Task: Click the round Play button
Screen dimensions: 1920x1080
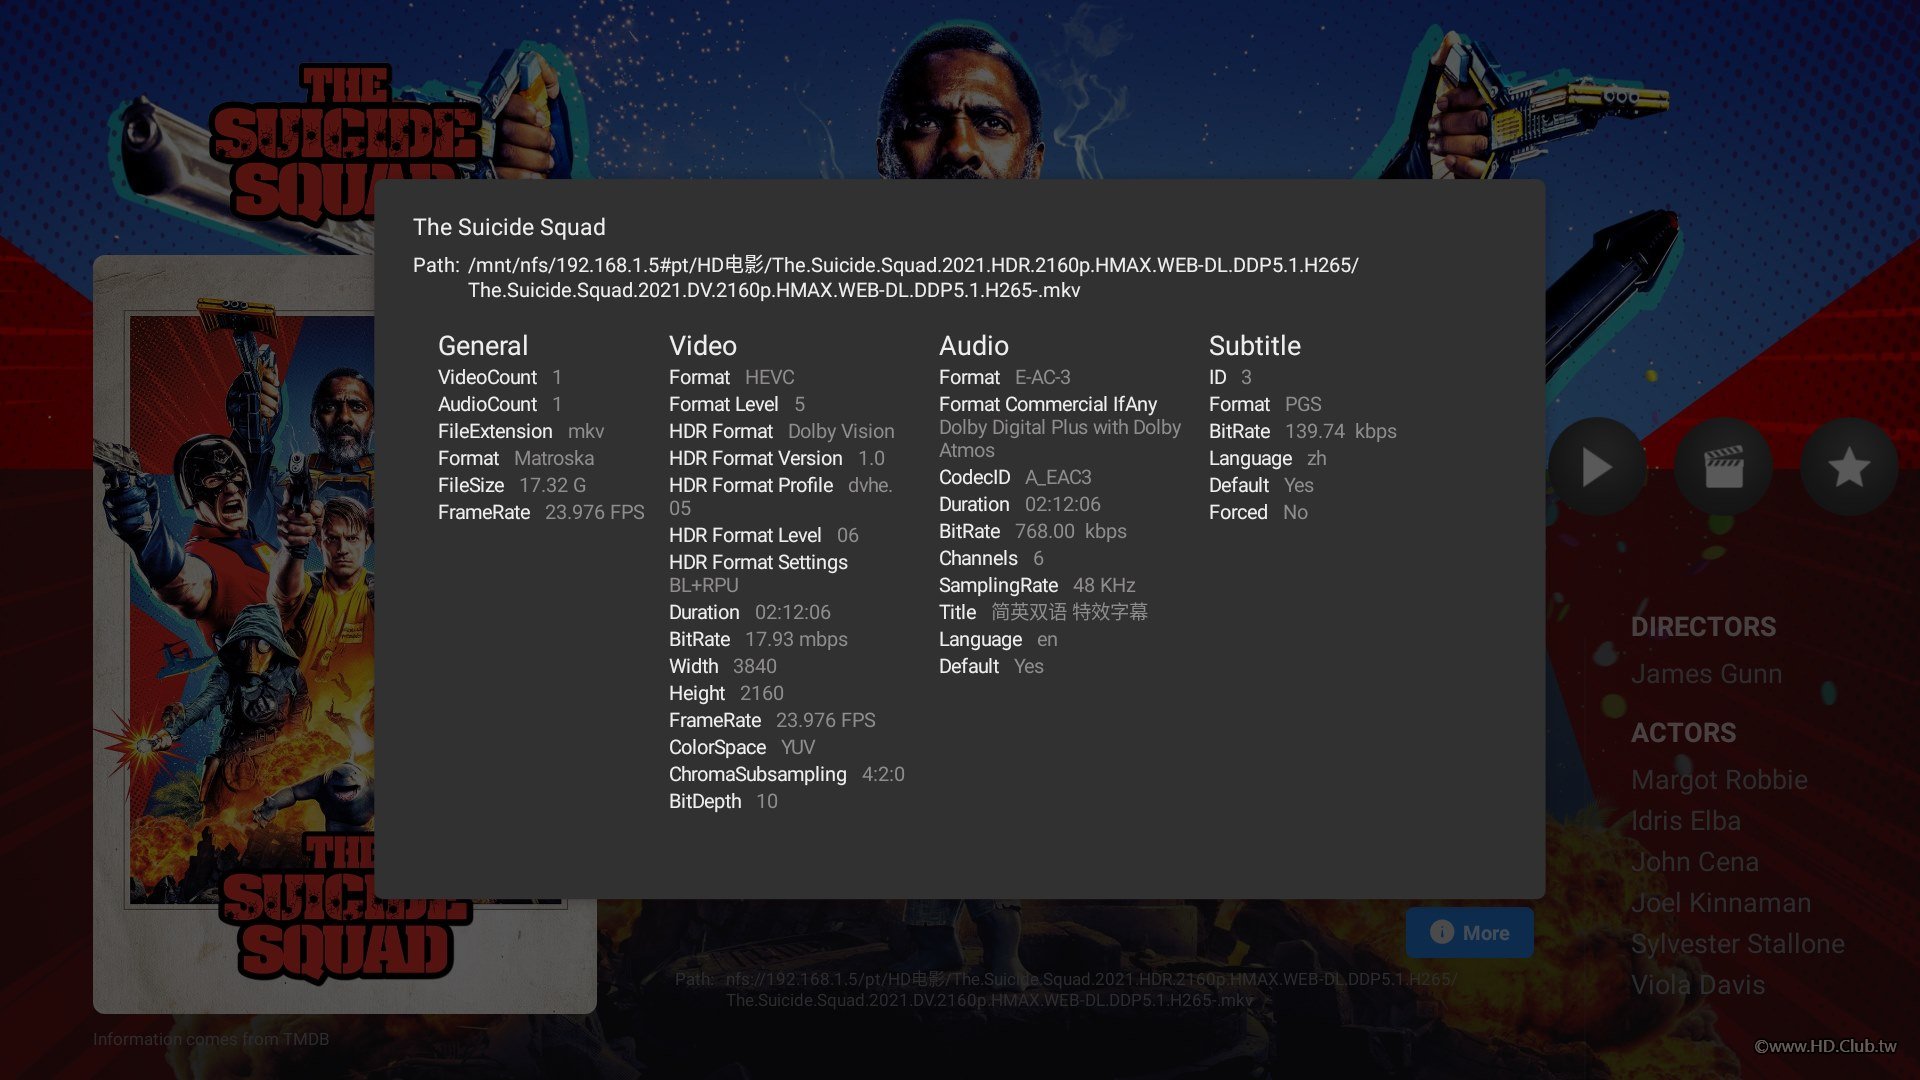Action: point(1597,467)
